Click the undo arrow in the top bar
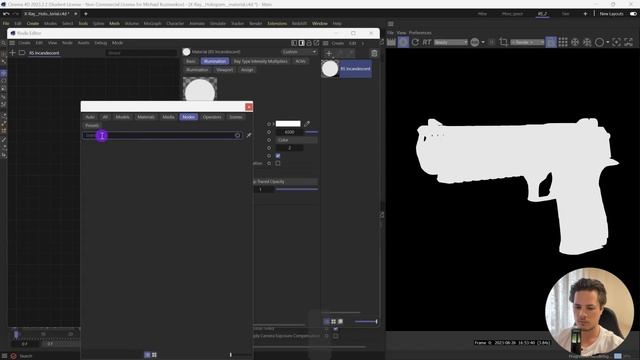This screenshot has width=640, height=360. click(6, 13)
